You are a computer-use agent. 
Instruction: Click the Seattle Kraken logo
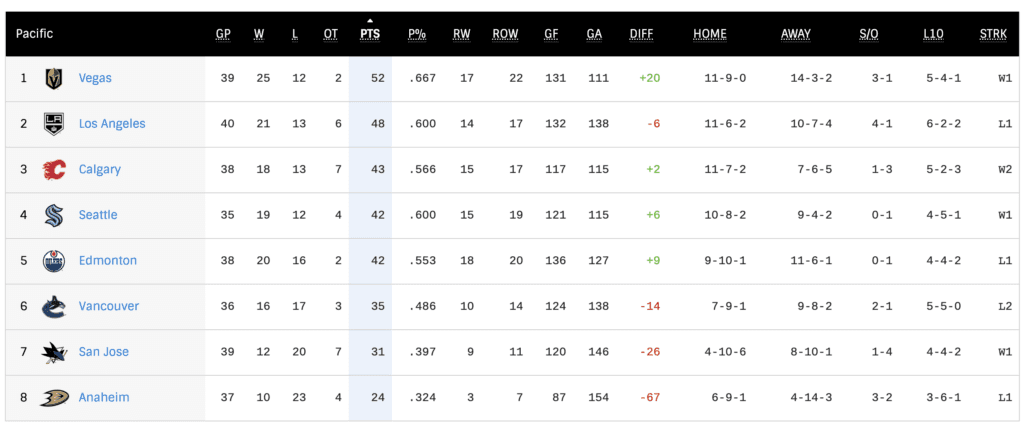tap(54, 215)
